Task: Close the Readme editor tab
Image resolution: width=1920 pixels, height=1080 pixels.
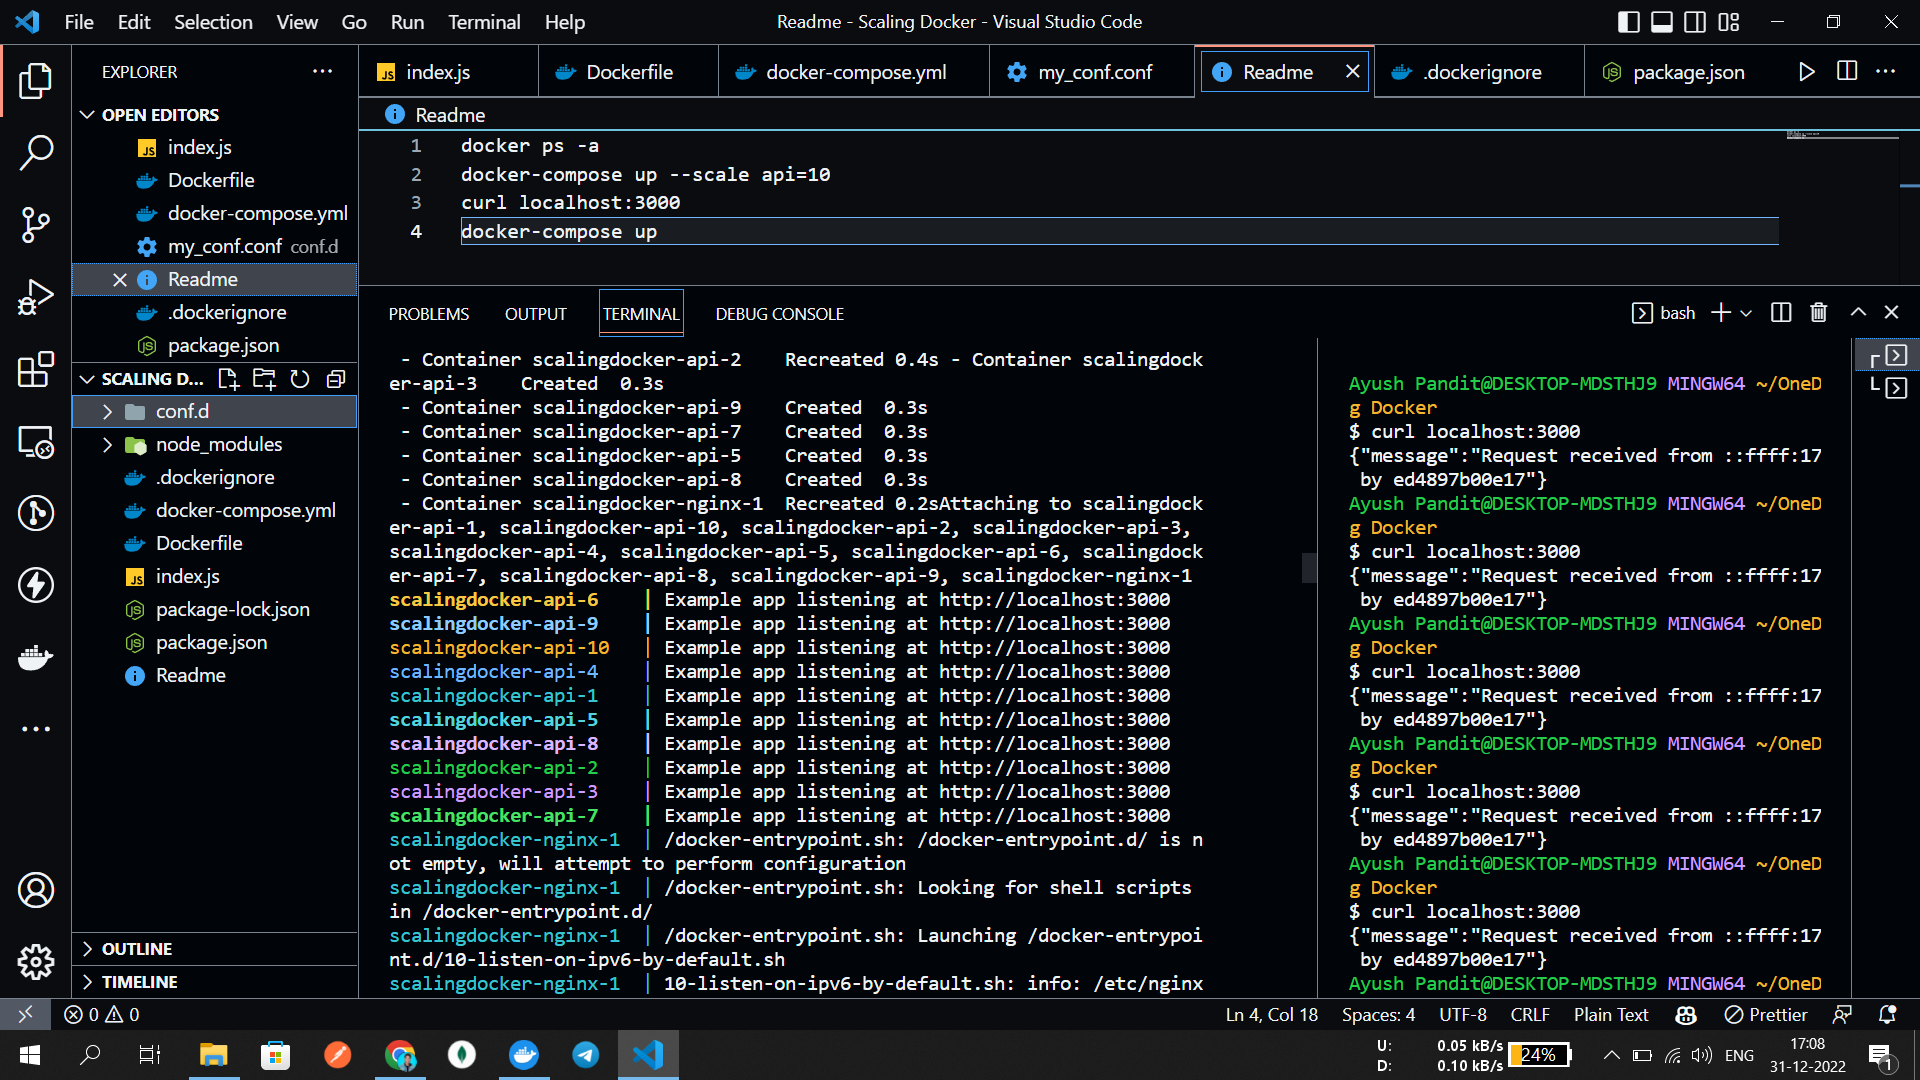Action: click(x=1352, y=72)
